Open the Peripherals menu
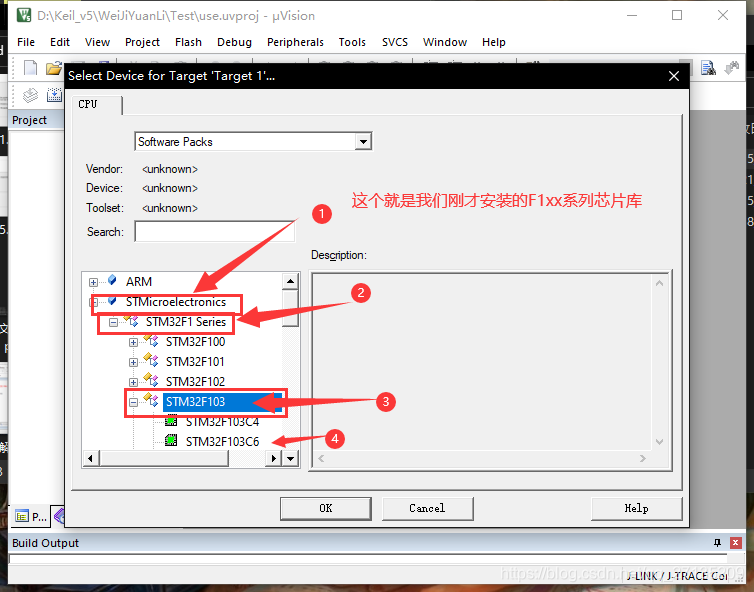 (x=295, y=42)
